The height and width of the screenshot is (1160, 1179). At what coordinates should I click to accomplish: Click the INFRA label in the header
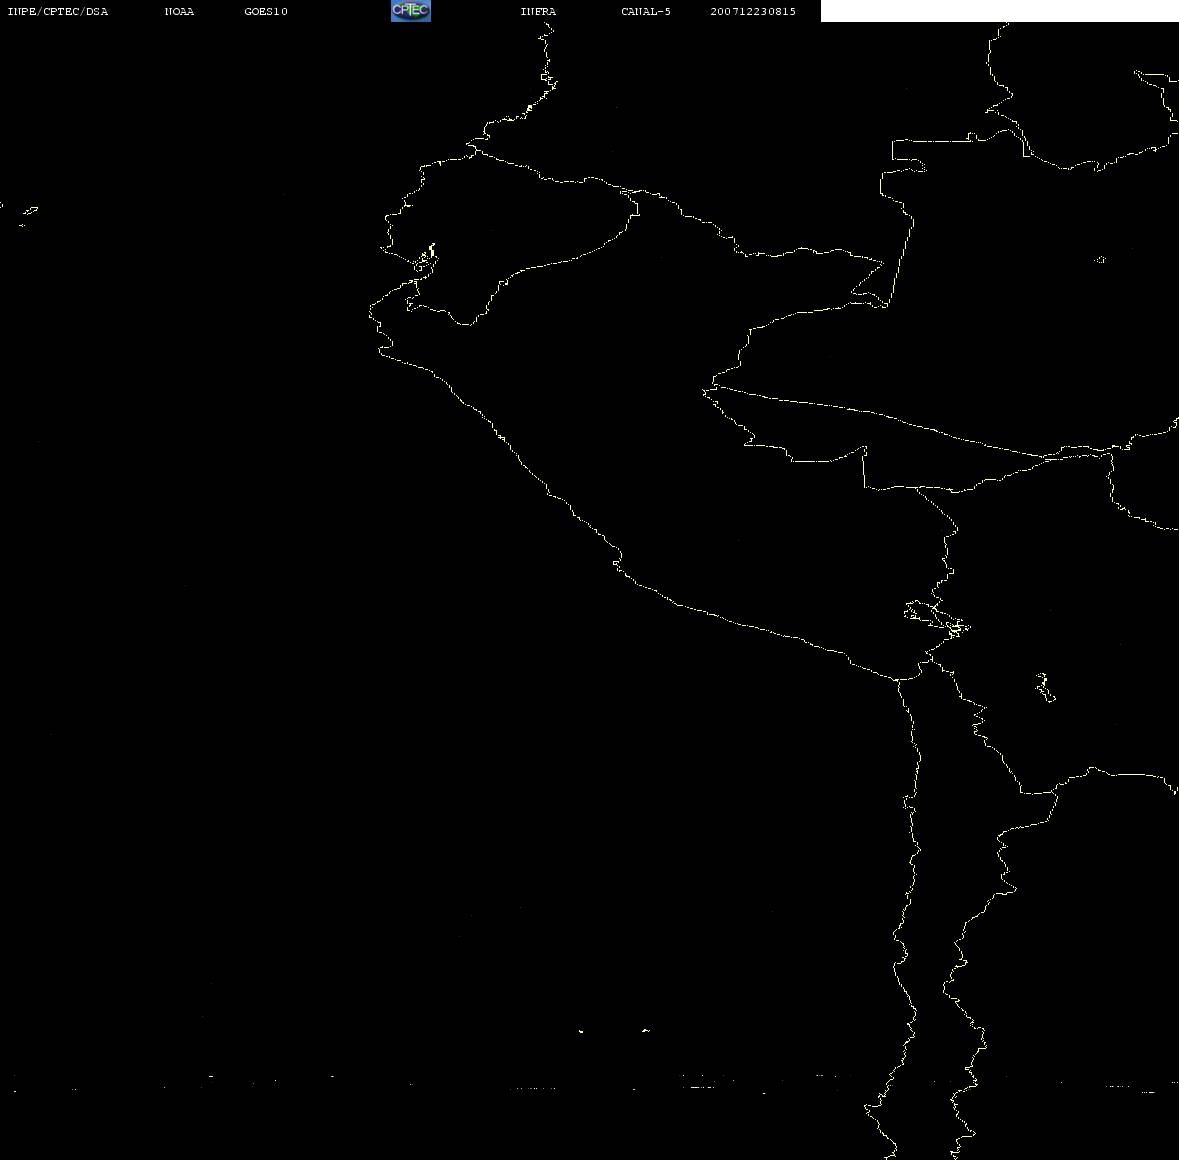click(538, 12)
